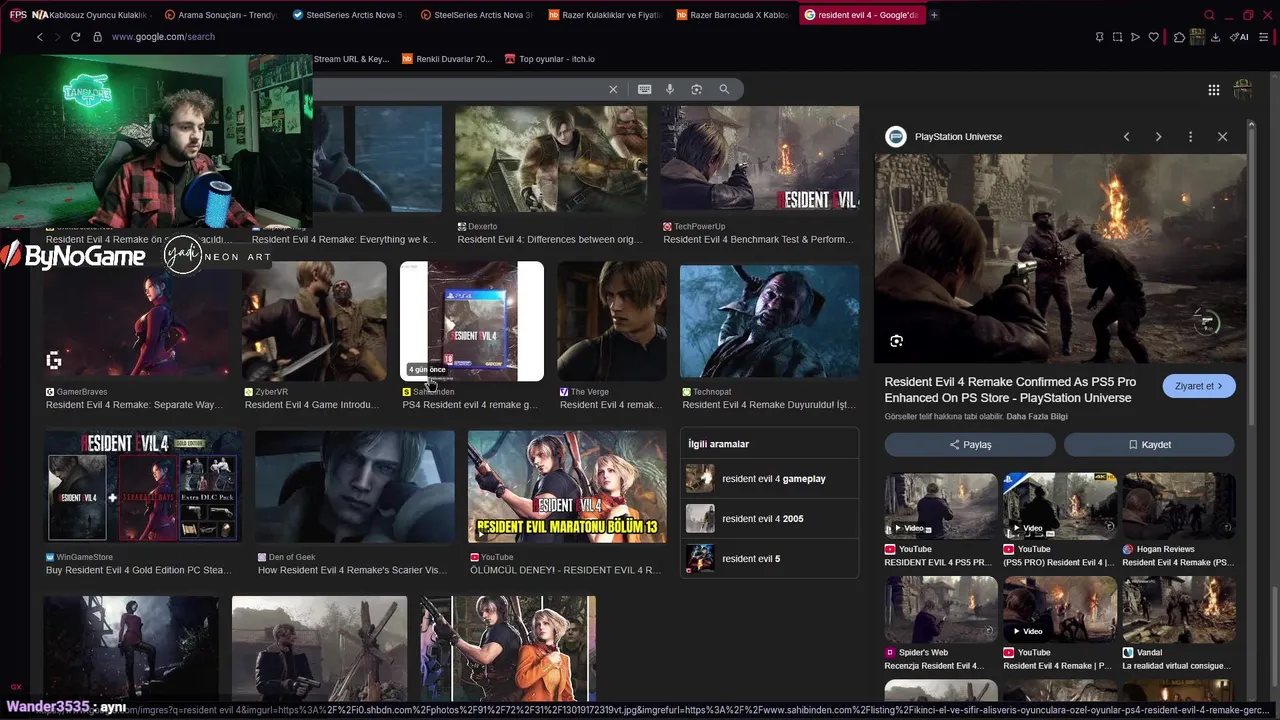This screenshot has width=1280, height=720.
Task: Open the WinGameStore Gold Edition thumbnail
Action: (x=142, y=487)
